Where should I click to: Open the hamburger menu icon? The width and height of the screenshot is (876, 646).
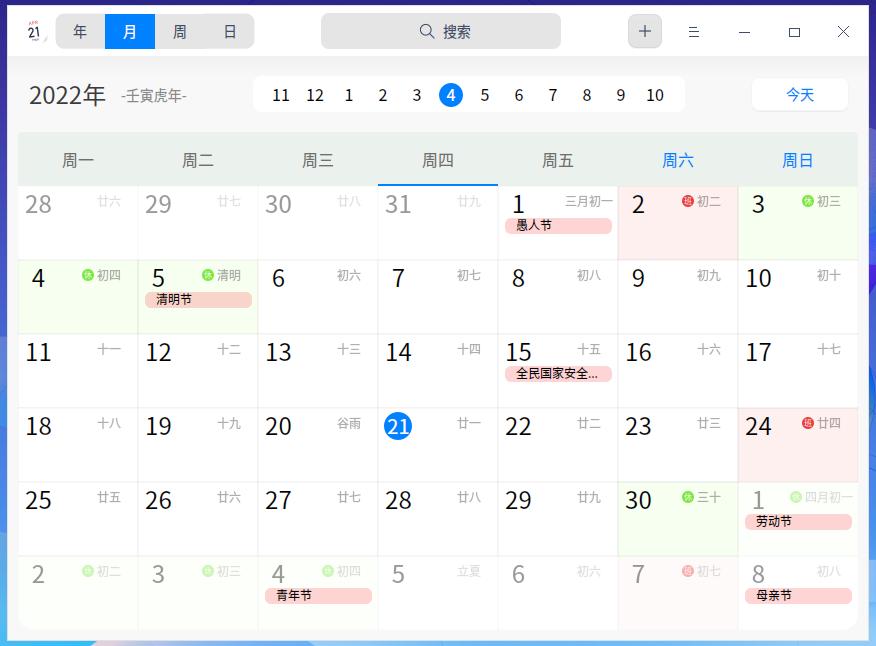(x=694, y=31)
